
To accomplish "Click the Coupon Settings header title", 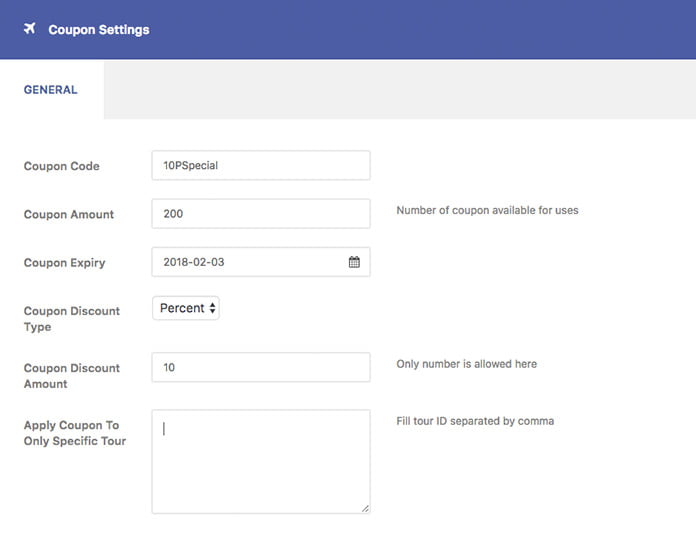I will click(99, 30).
